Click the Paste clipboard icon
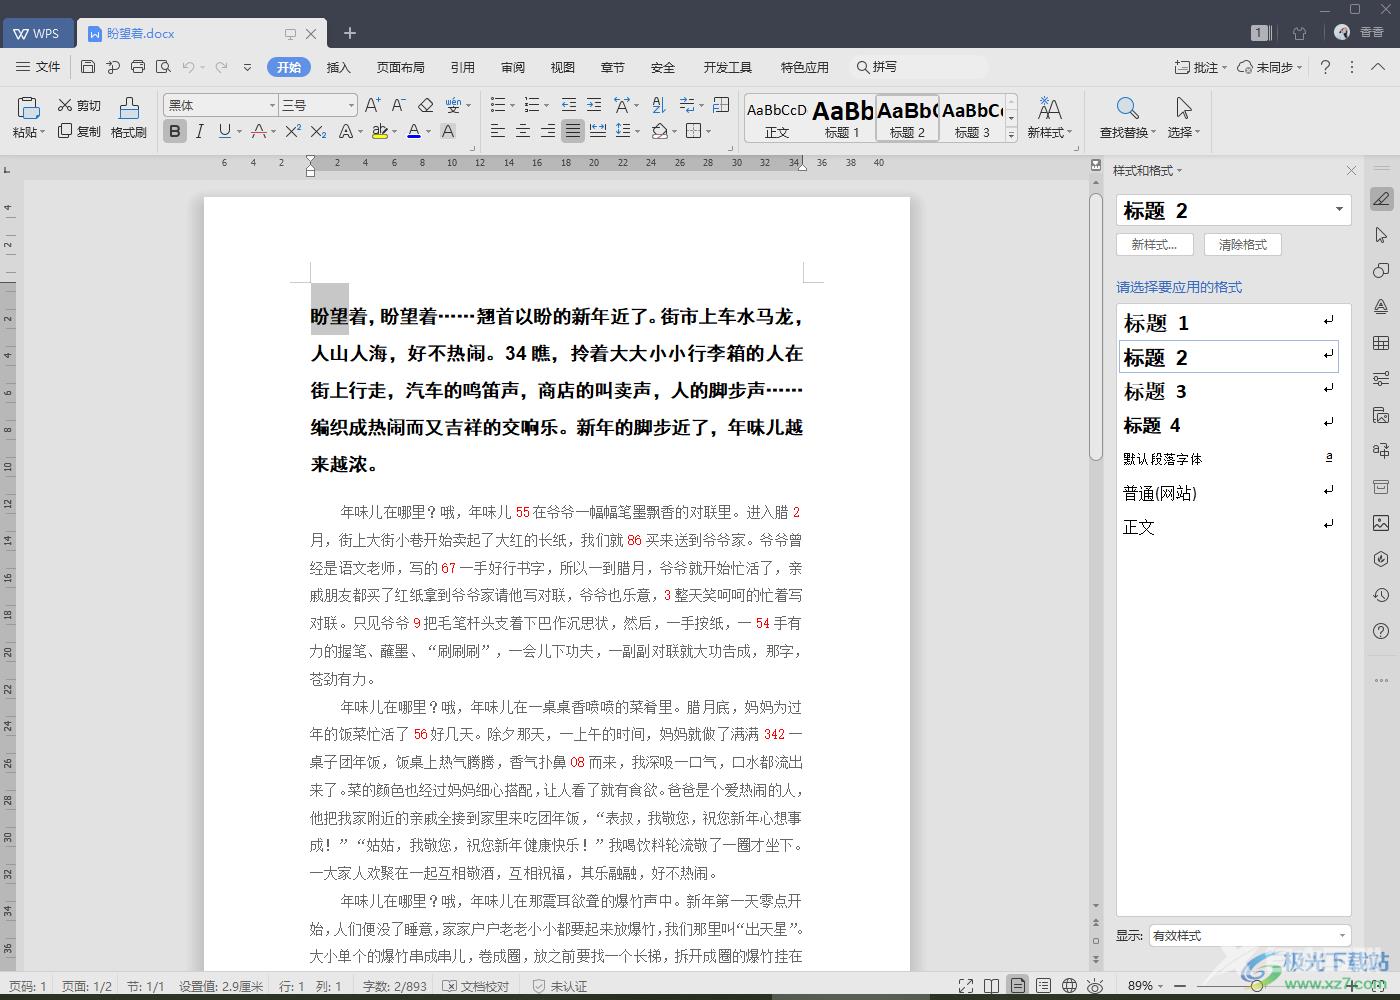Viewport: 1400px width, 1000px height. [27, 108]
